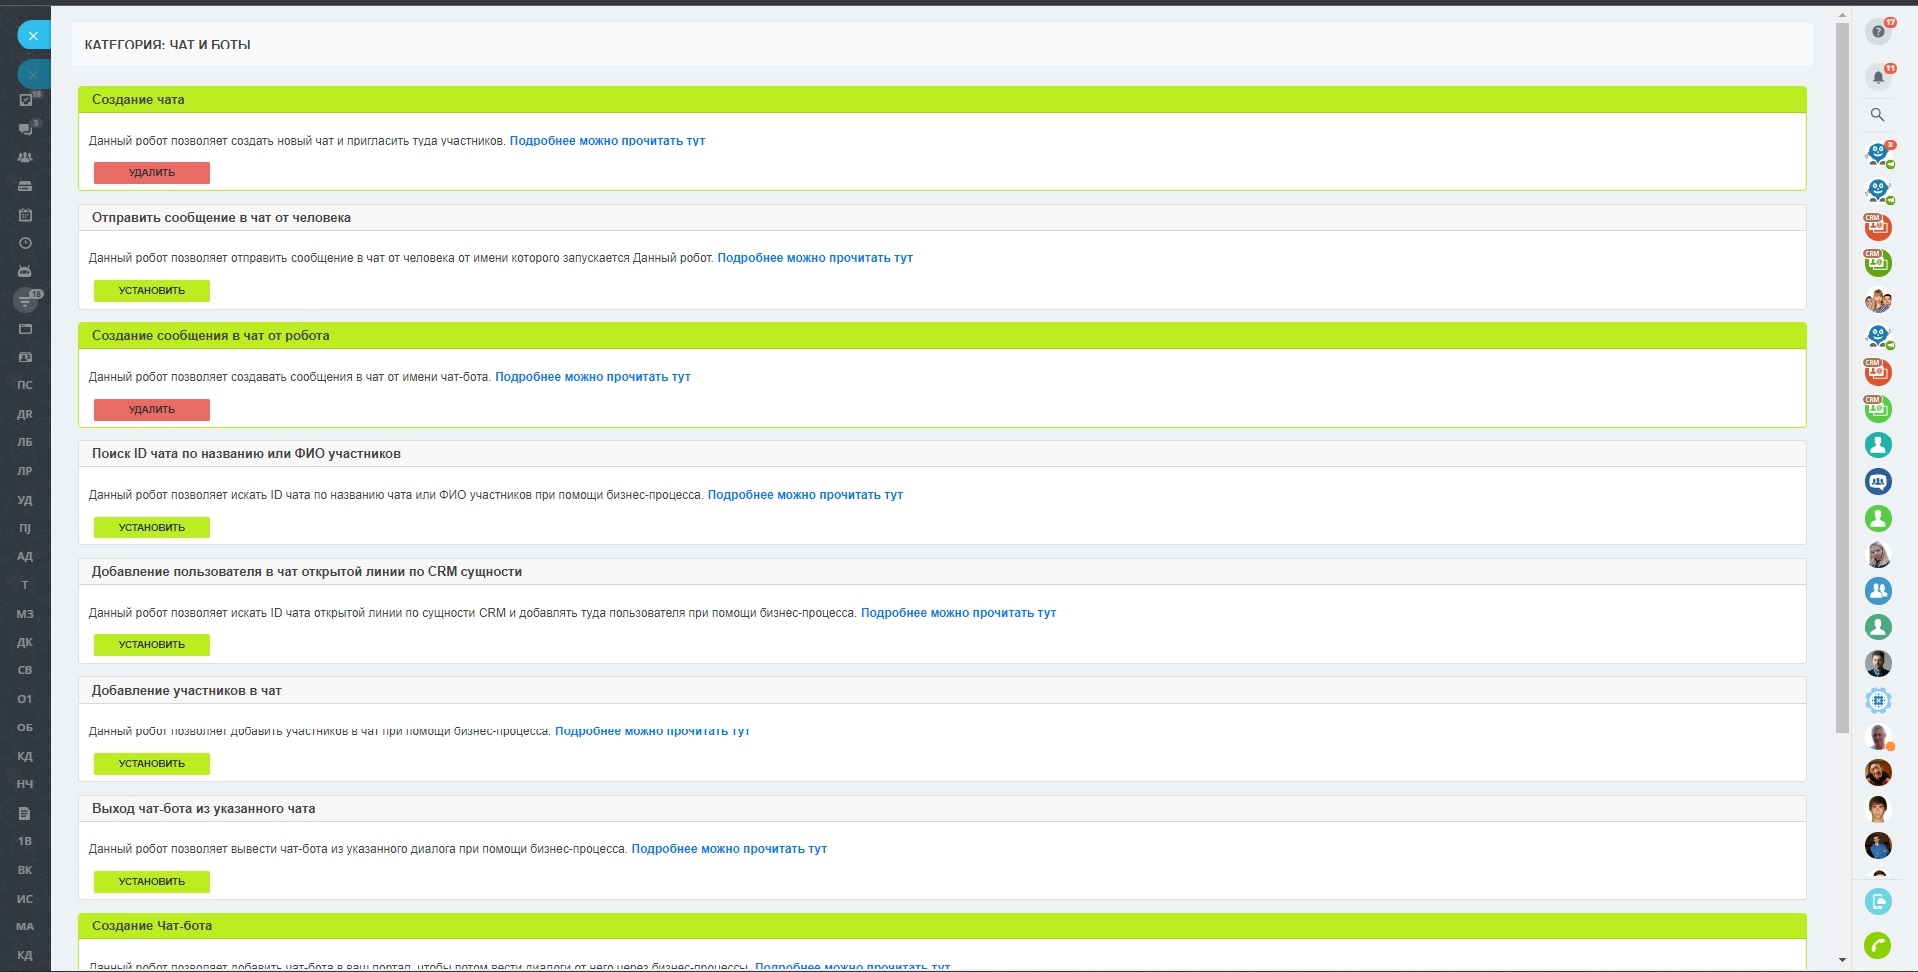Open details link for open line user adding

(959, 613)
